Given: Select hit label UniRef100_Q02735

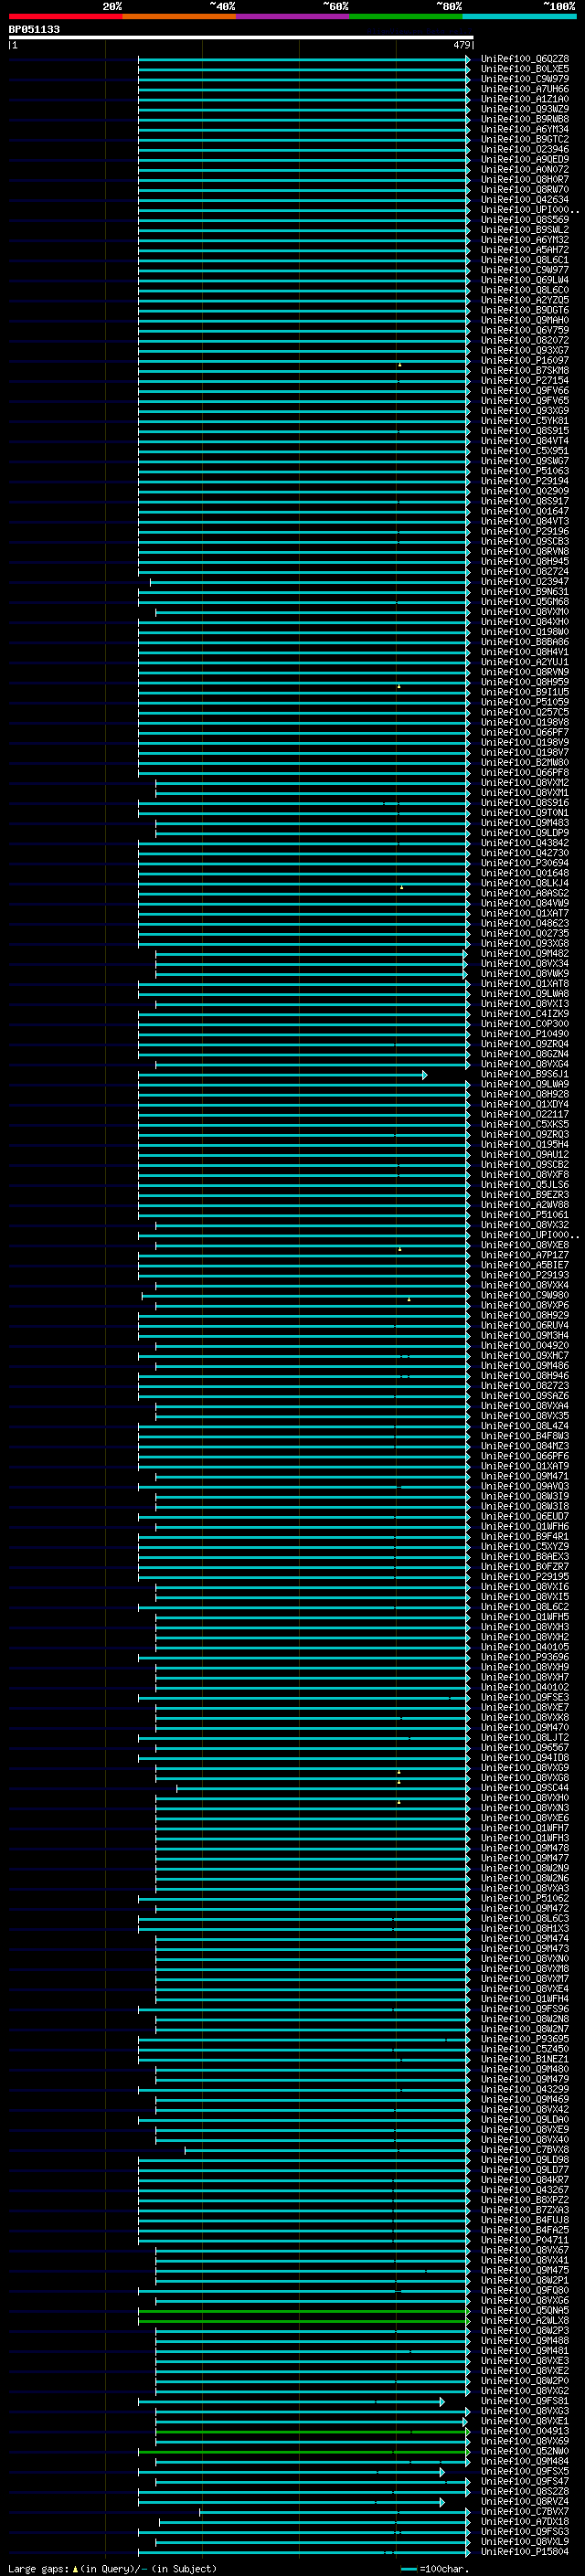Looking at the screenshot, I should tap(525, 933).
